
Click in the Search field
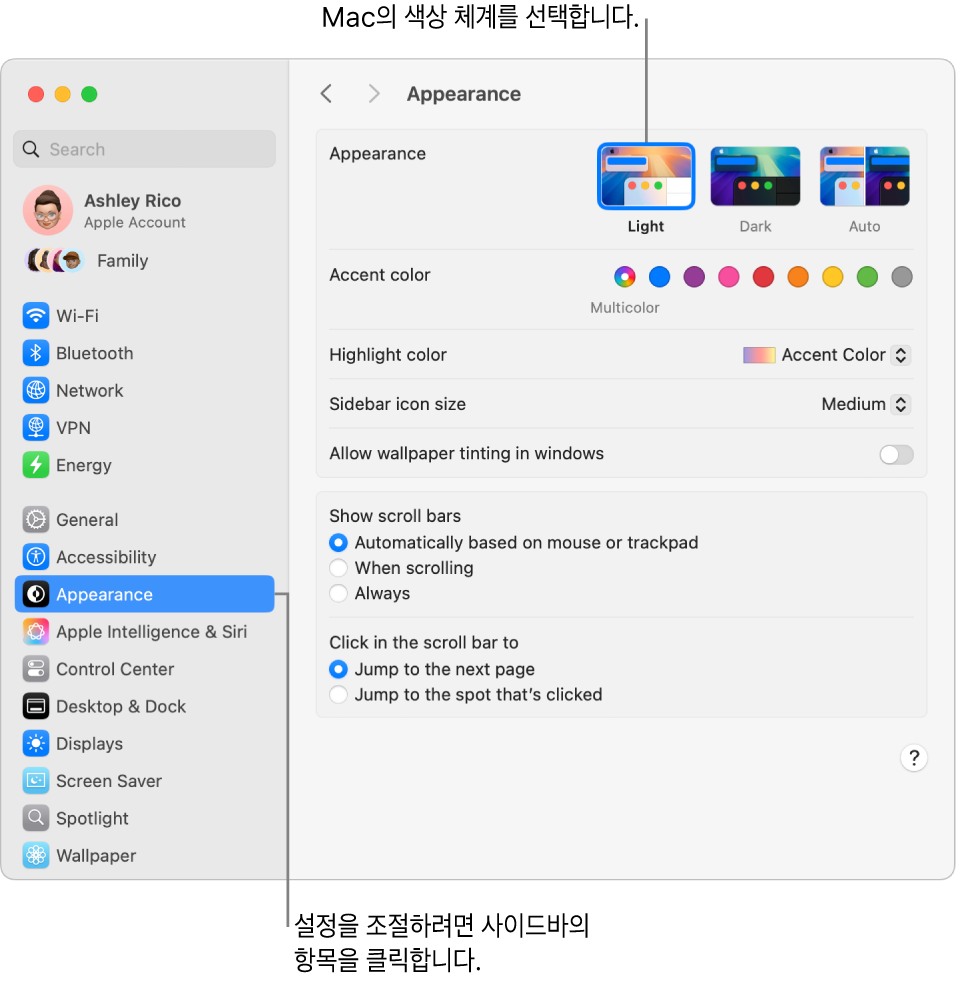[x=145, y=149]
